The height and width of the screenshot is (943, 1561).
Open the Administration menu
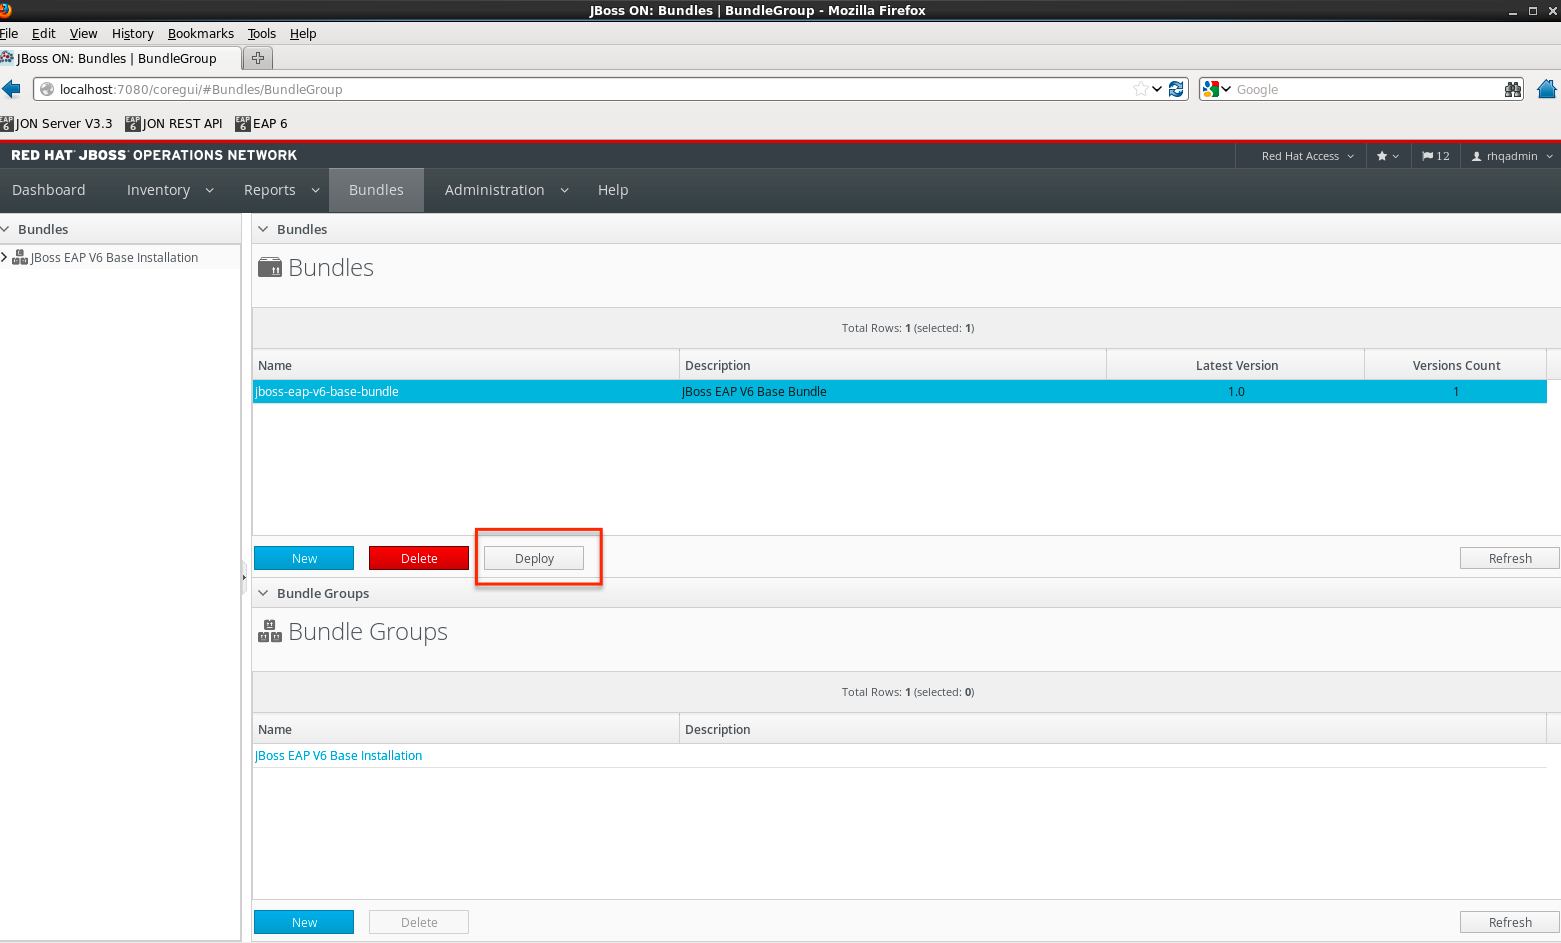506,190
